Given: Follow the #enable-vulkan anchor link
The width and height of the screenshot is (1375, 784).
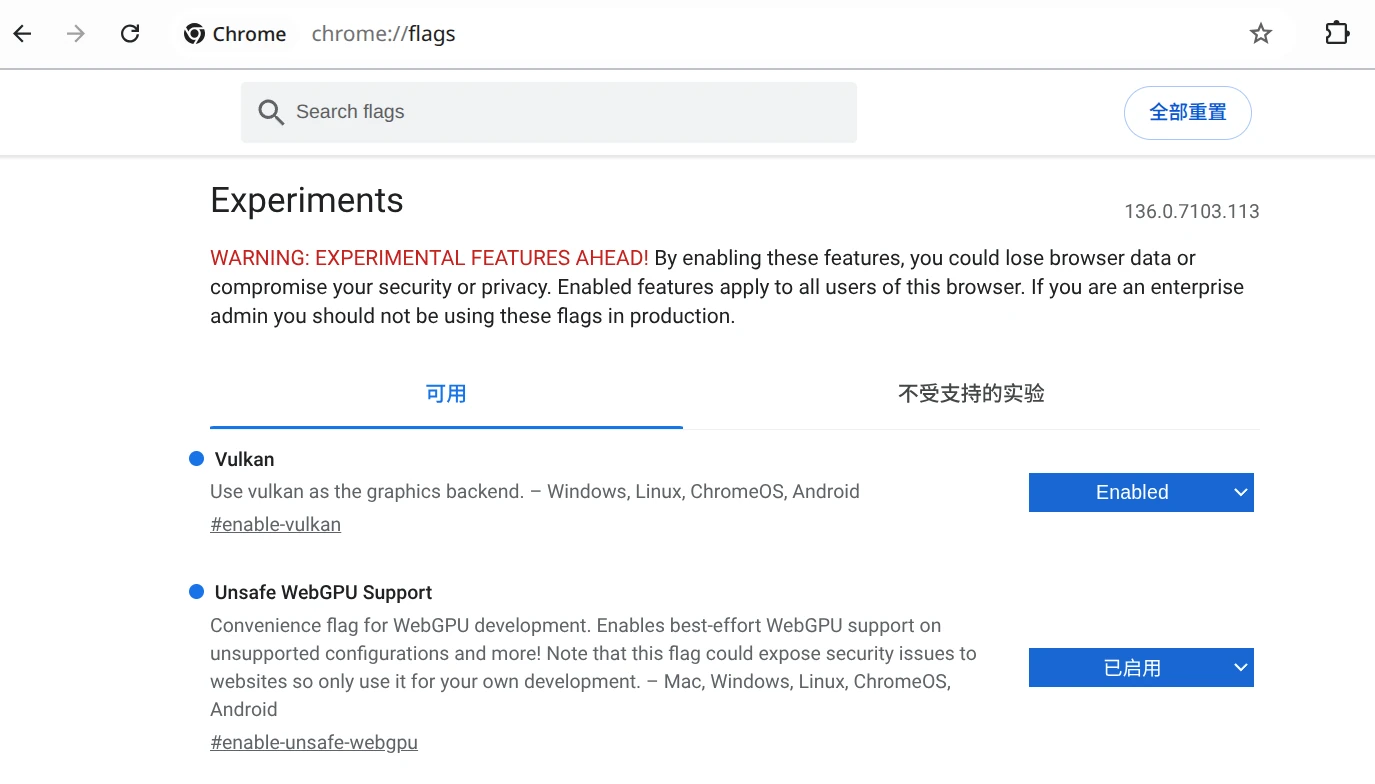Looking at the screenshot, I should (275, 525).
